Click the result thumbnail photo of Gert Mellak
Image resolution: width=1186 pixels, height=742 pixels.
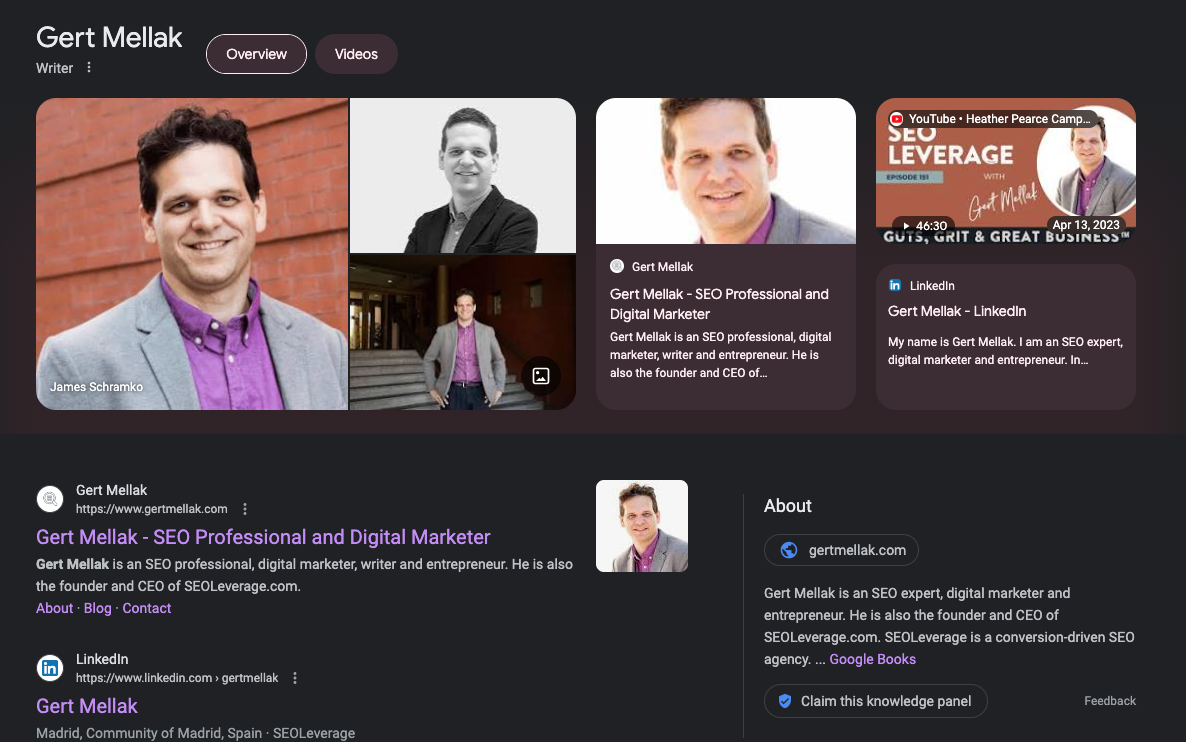[642, 526]
